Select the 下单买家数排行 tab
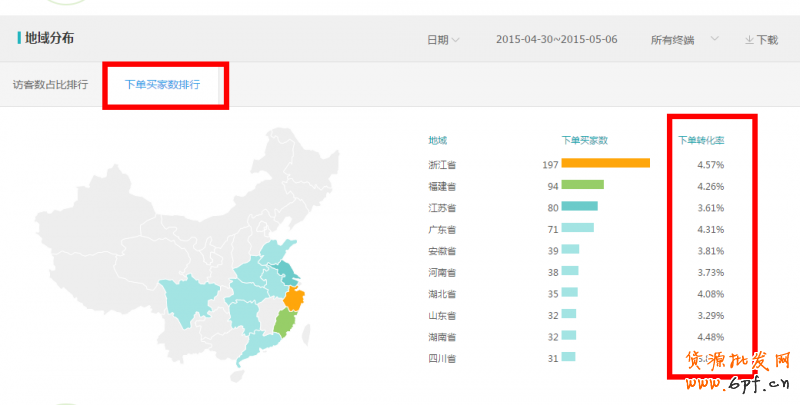800x405 pixels. pyautogui.click(x=162, y=85)
